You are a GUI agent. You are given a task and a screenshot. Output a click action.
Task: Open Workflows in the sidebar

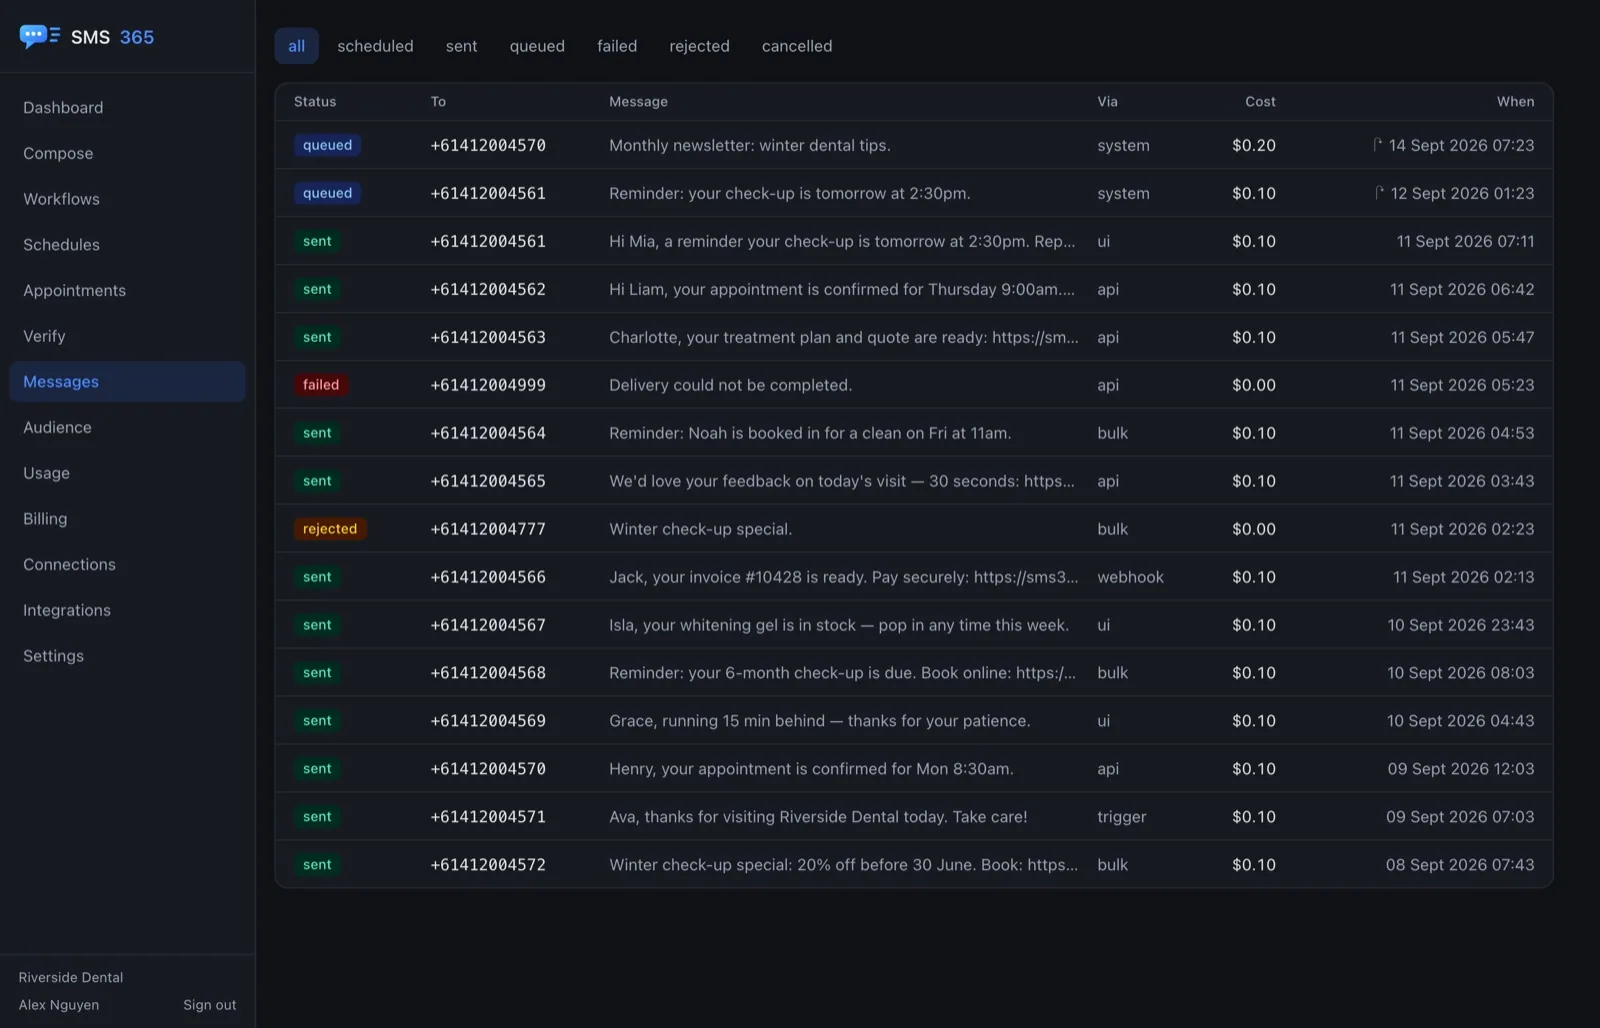(x=127, y=199)
